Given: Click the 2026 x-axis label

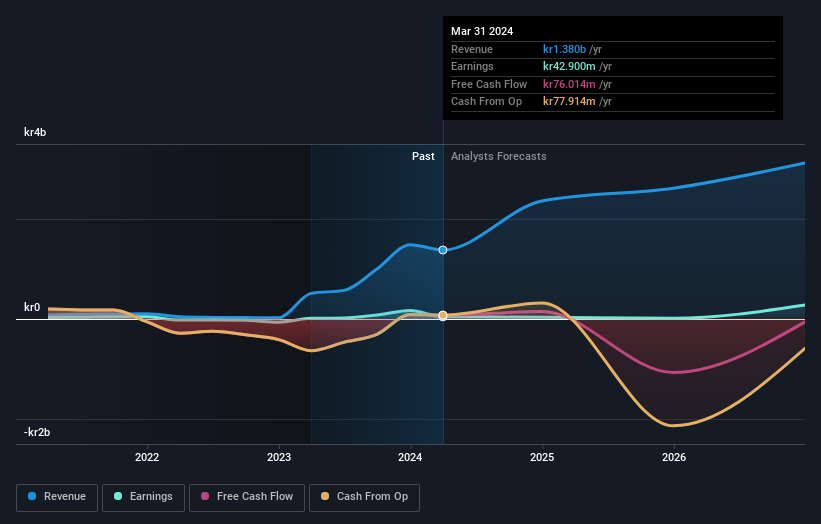Looking at the screenshot, I should coord(674,457).
